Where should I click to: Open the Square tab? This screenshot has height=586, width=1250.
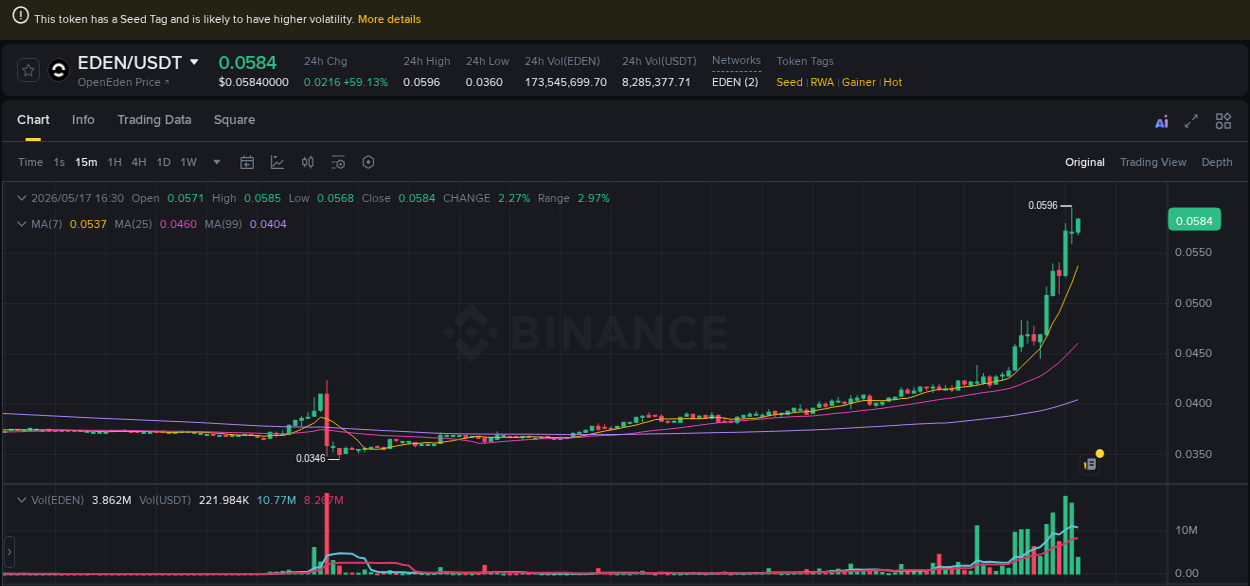point(234,120)
